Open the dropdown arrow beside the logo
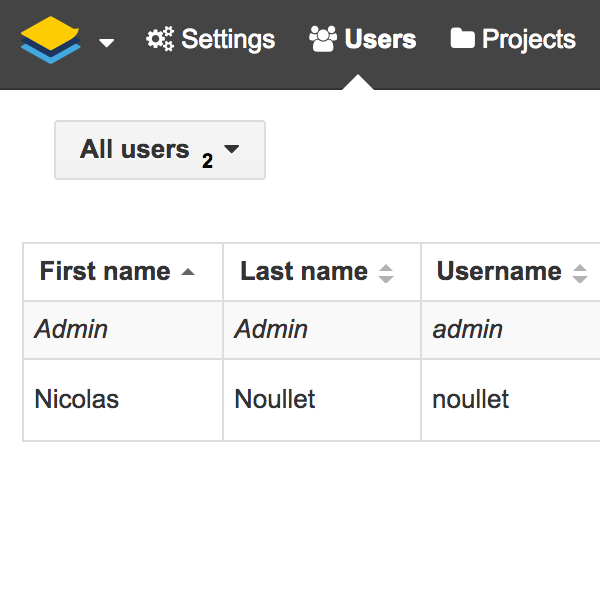The width and height of the screenshot is (600, 600). click(x=106, y=42)
